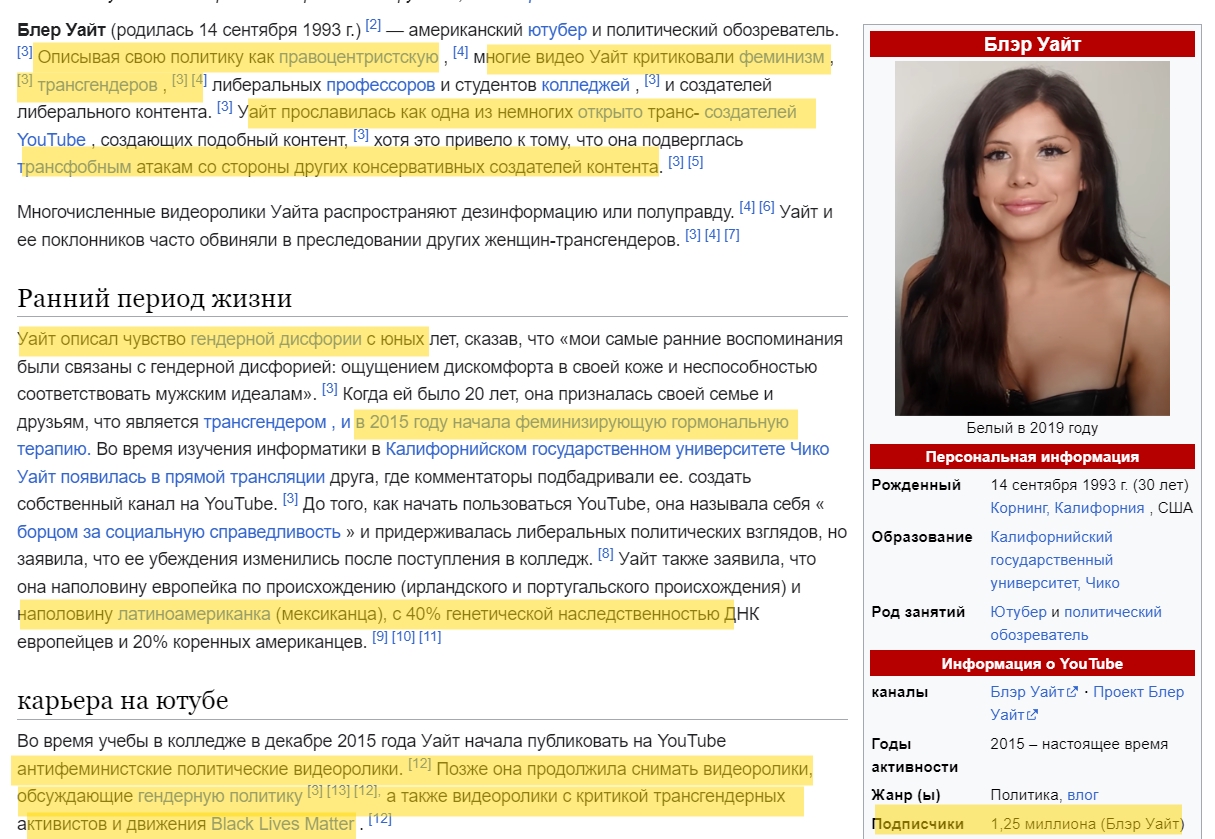Open reference [12] after "политические видеоролики"

click(x=420, y=764)
